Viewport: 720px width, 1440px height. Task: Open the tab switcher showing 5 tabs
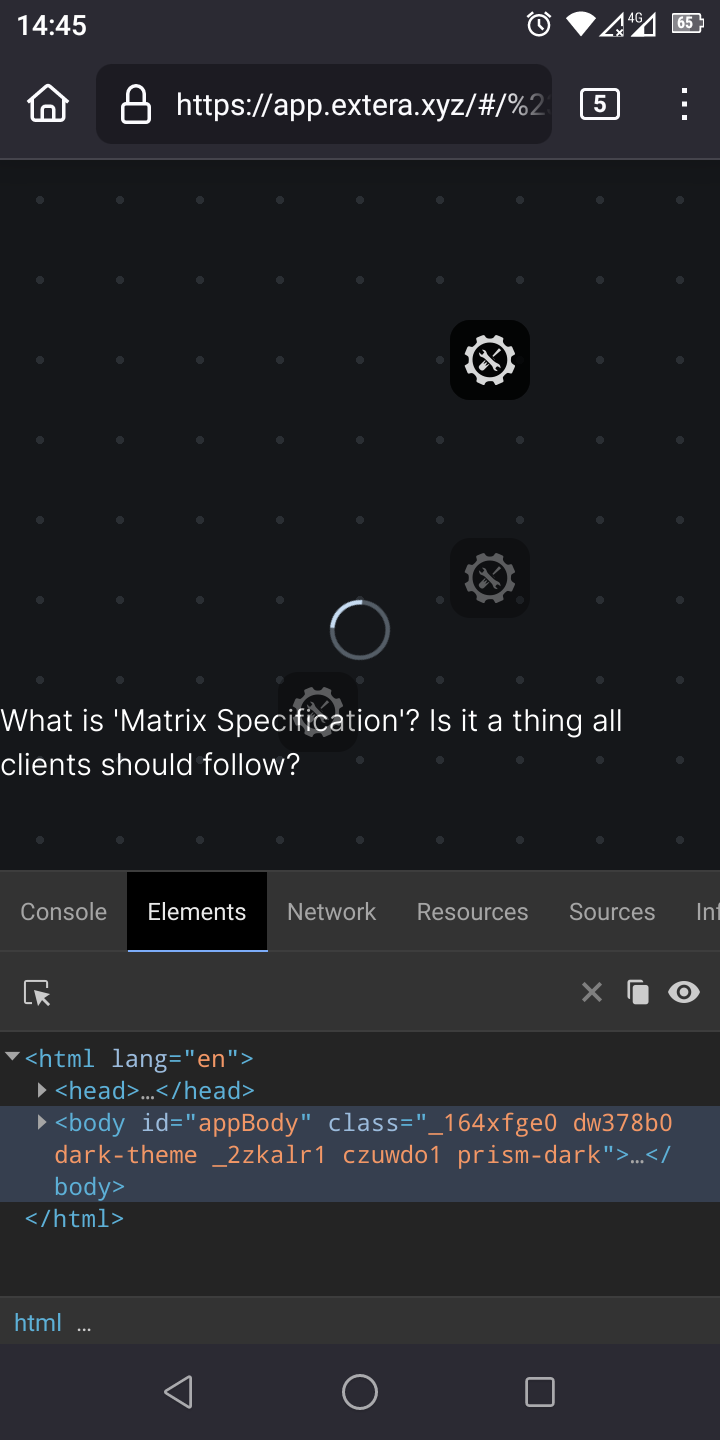tap(599, 104)
